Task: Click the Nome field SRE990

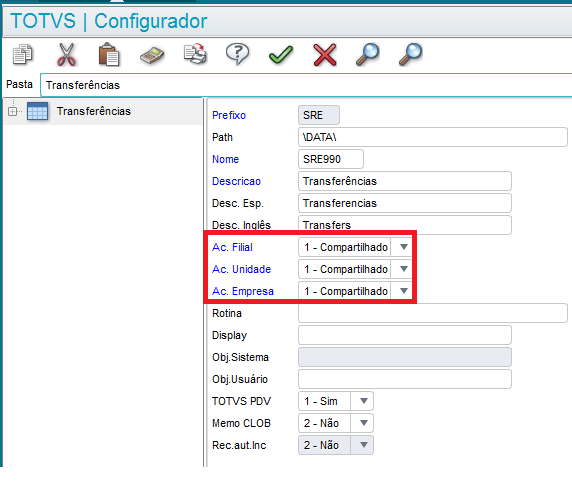Action: [331, 159]
